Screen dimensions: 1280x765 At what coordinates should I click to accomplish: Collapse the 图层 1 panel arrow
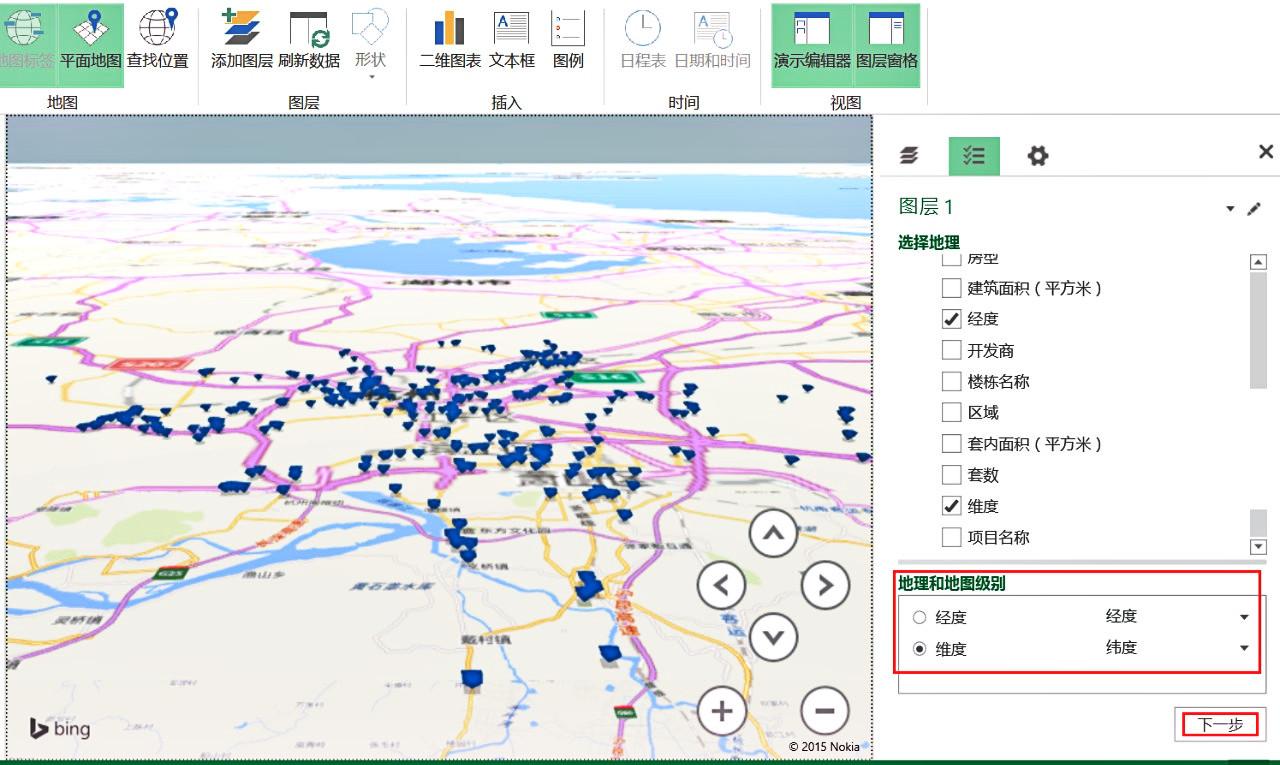[1230, 209]
